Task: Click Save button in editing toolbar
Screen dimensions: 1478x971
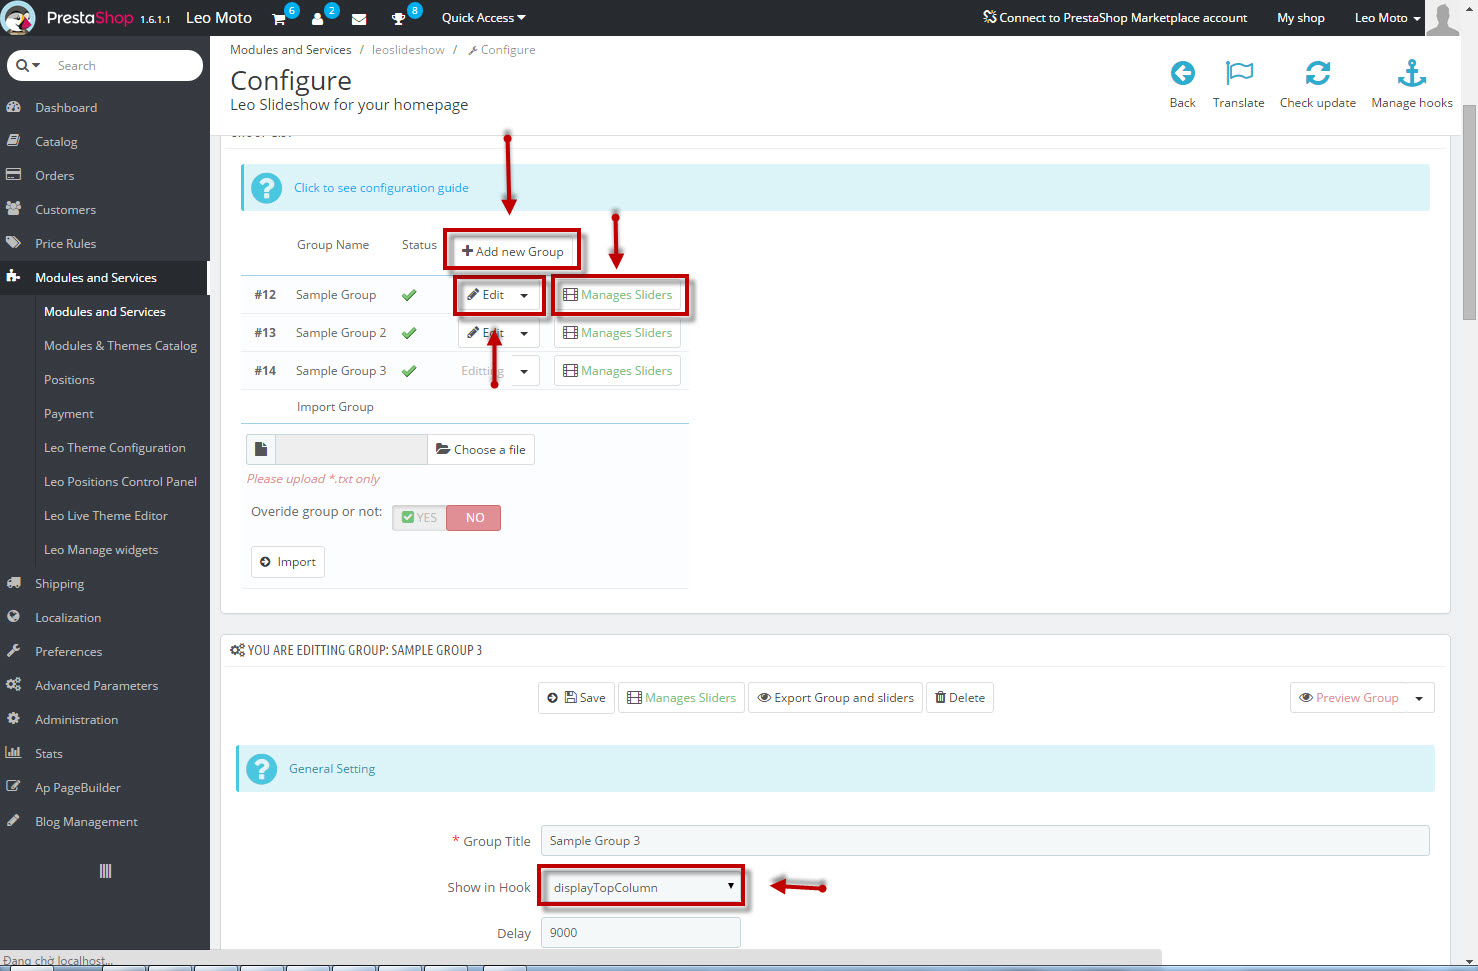Action: click(576, 698)
